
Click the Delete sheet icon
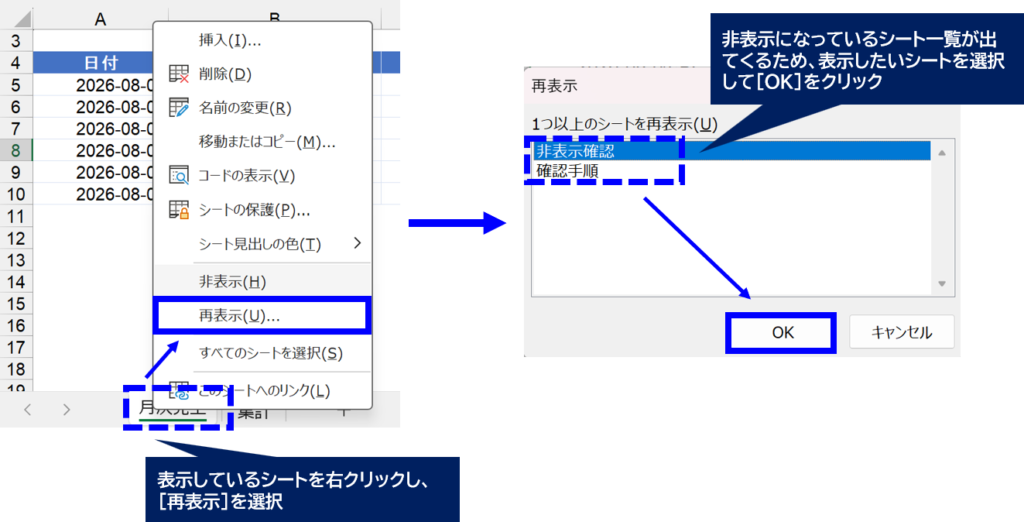[179, 74]
